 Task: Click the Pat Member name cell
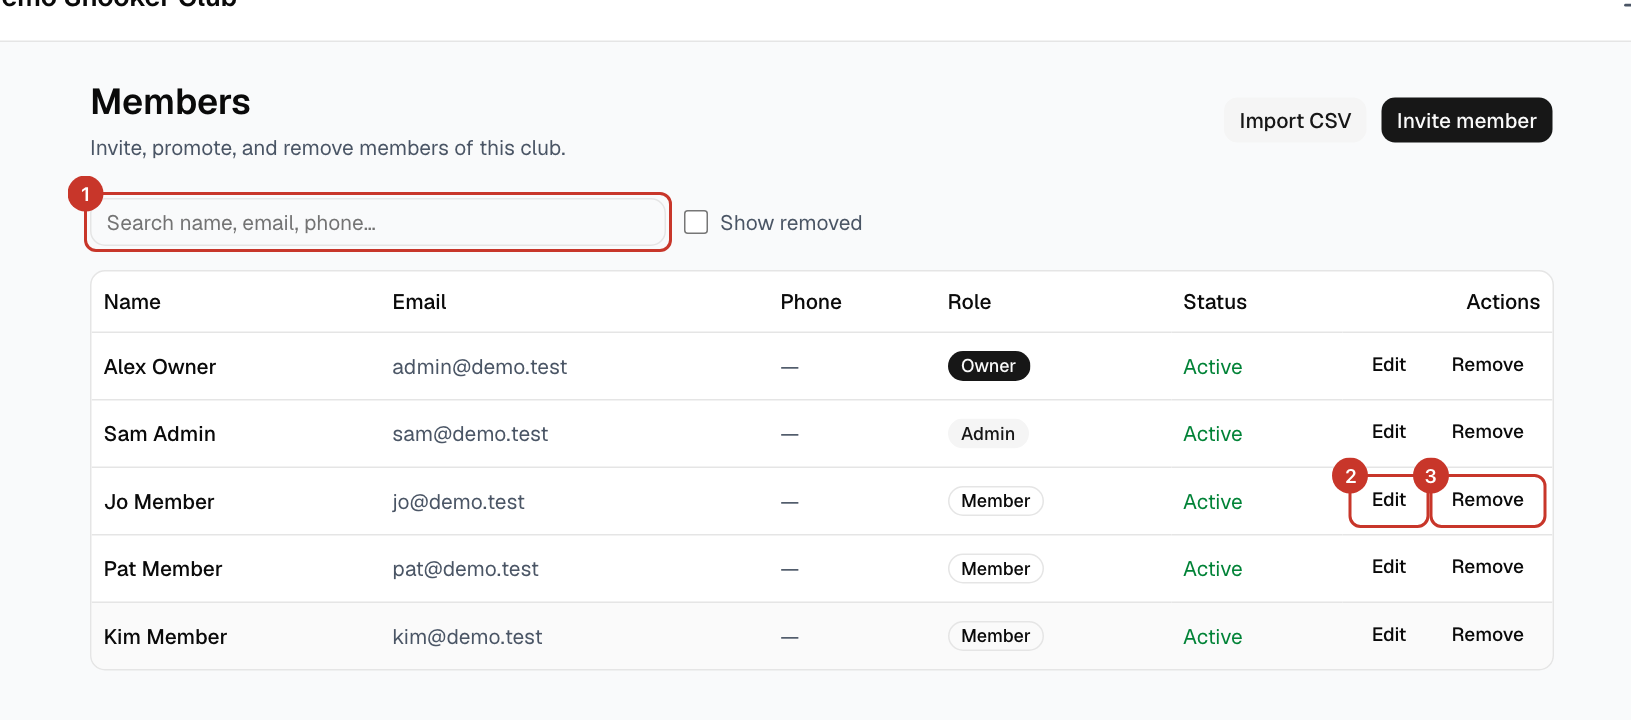(x=163, y=569)
